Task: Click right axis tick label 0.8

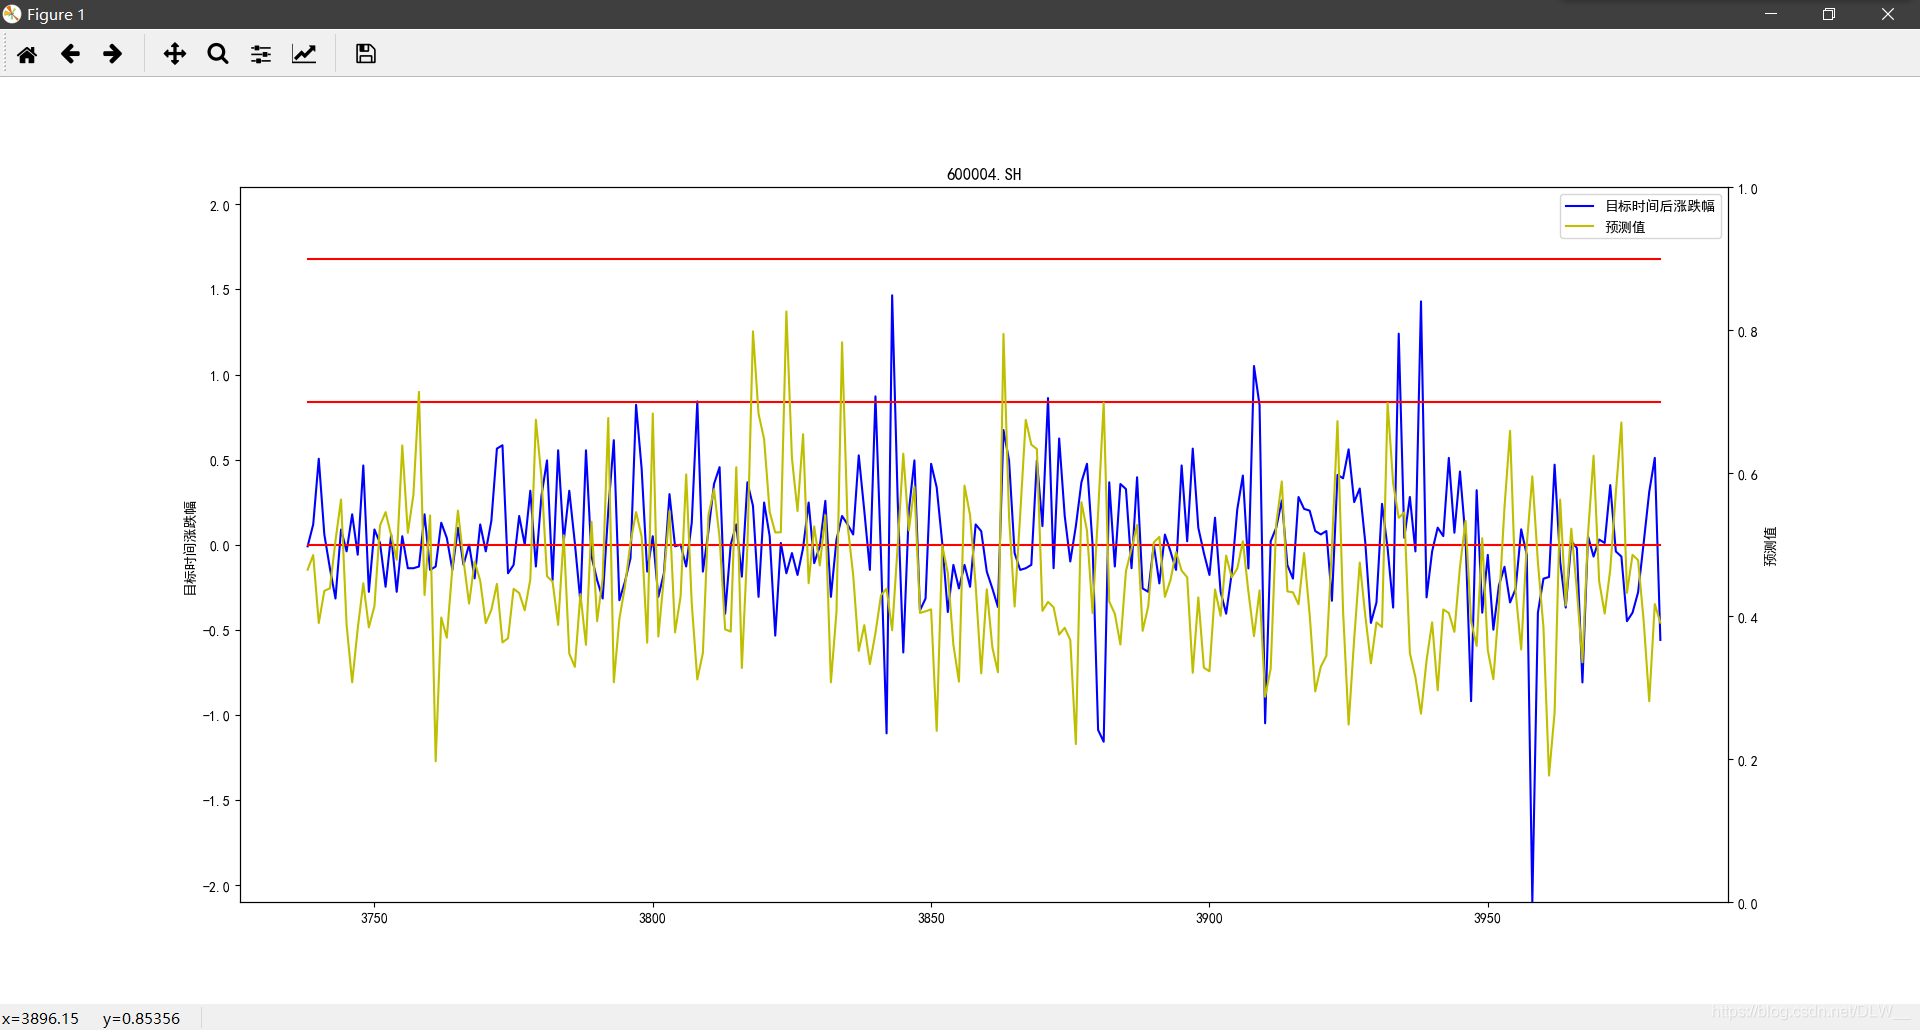Action: click(x=1747, y=332)
